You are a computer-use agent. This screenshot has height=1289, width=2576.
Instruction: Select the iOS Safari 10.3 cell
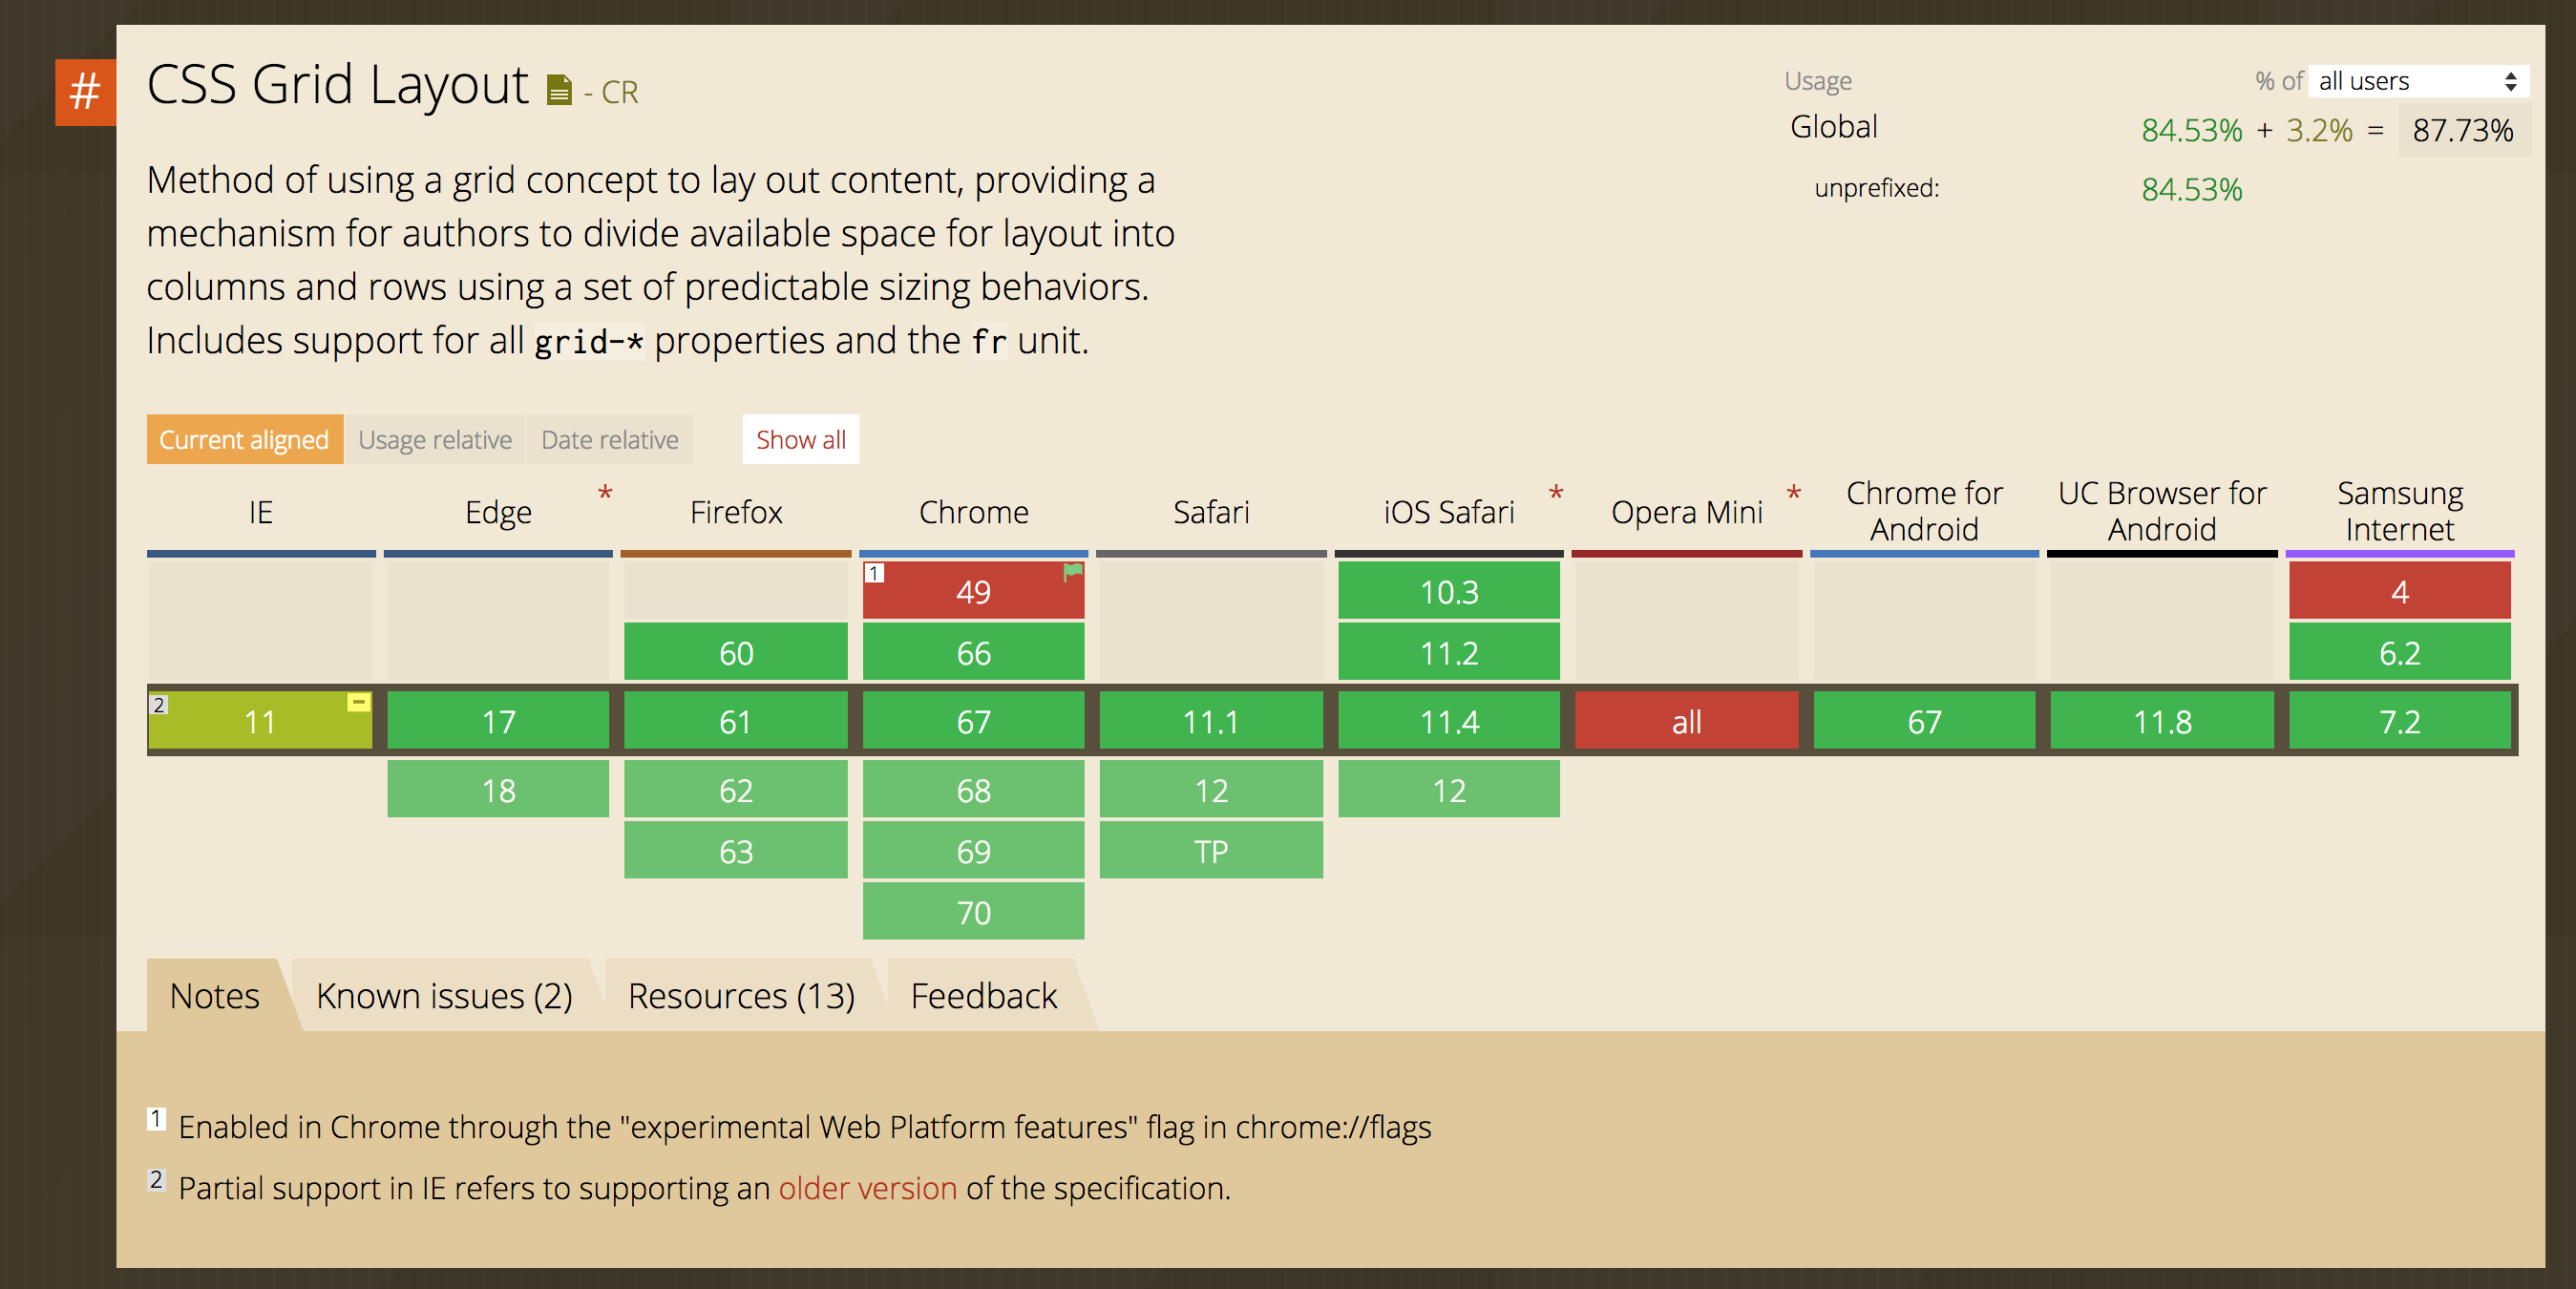point(1449,591)
